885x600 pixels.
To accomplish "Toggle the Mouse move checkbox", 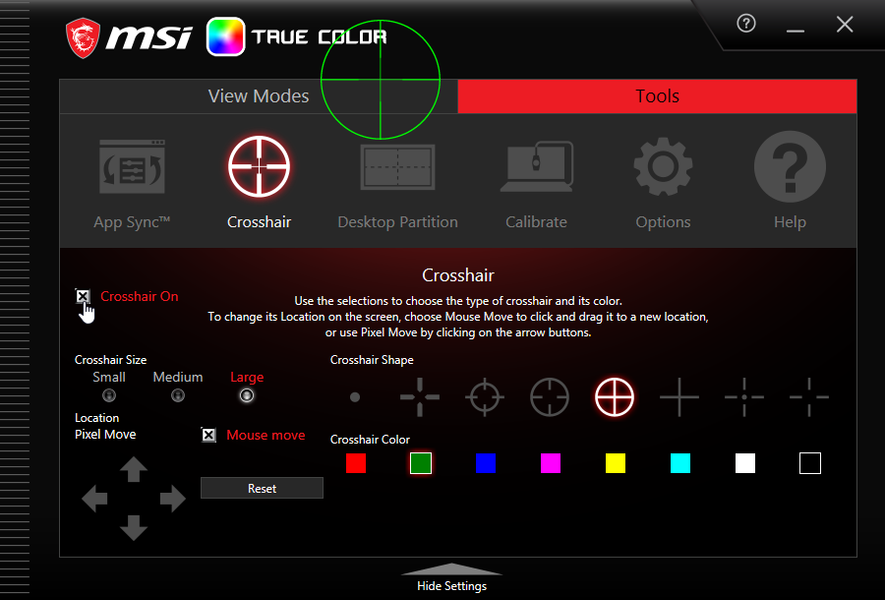I will click(209, 435).
